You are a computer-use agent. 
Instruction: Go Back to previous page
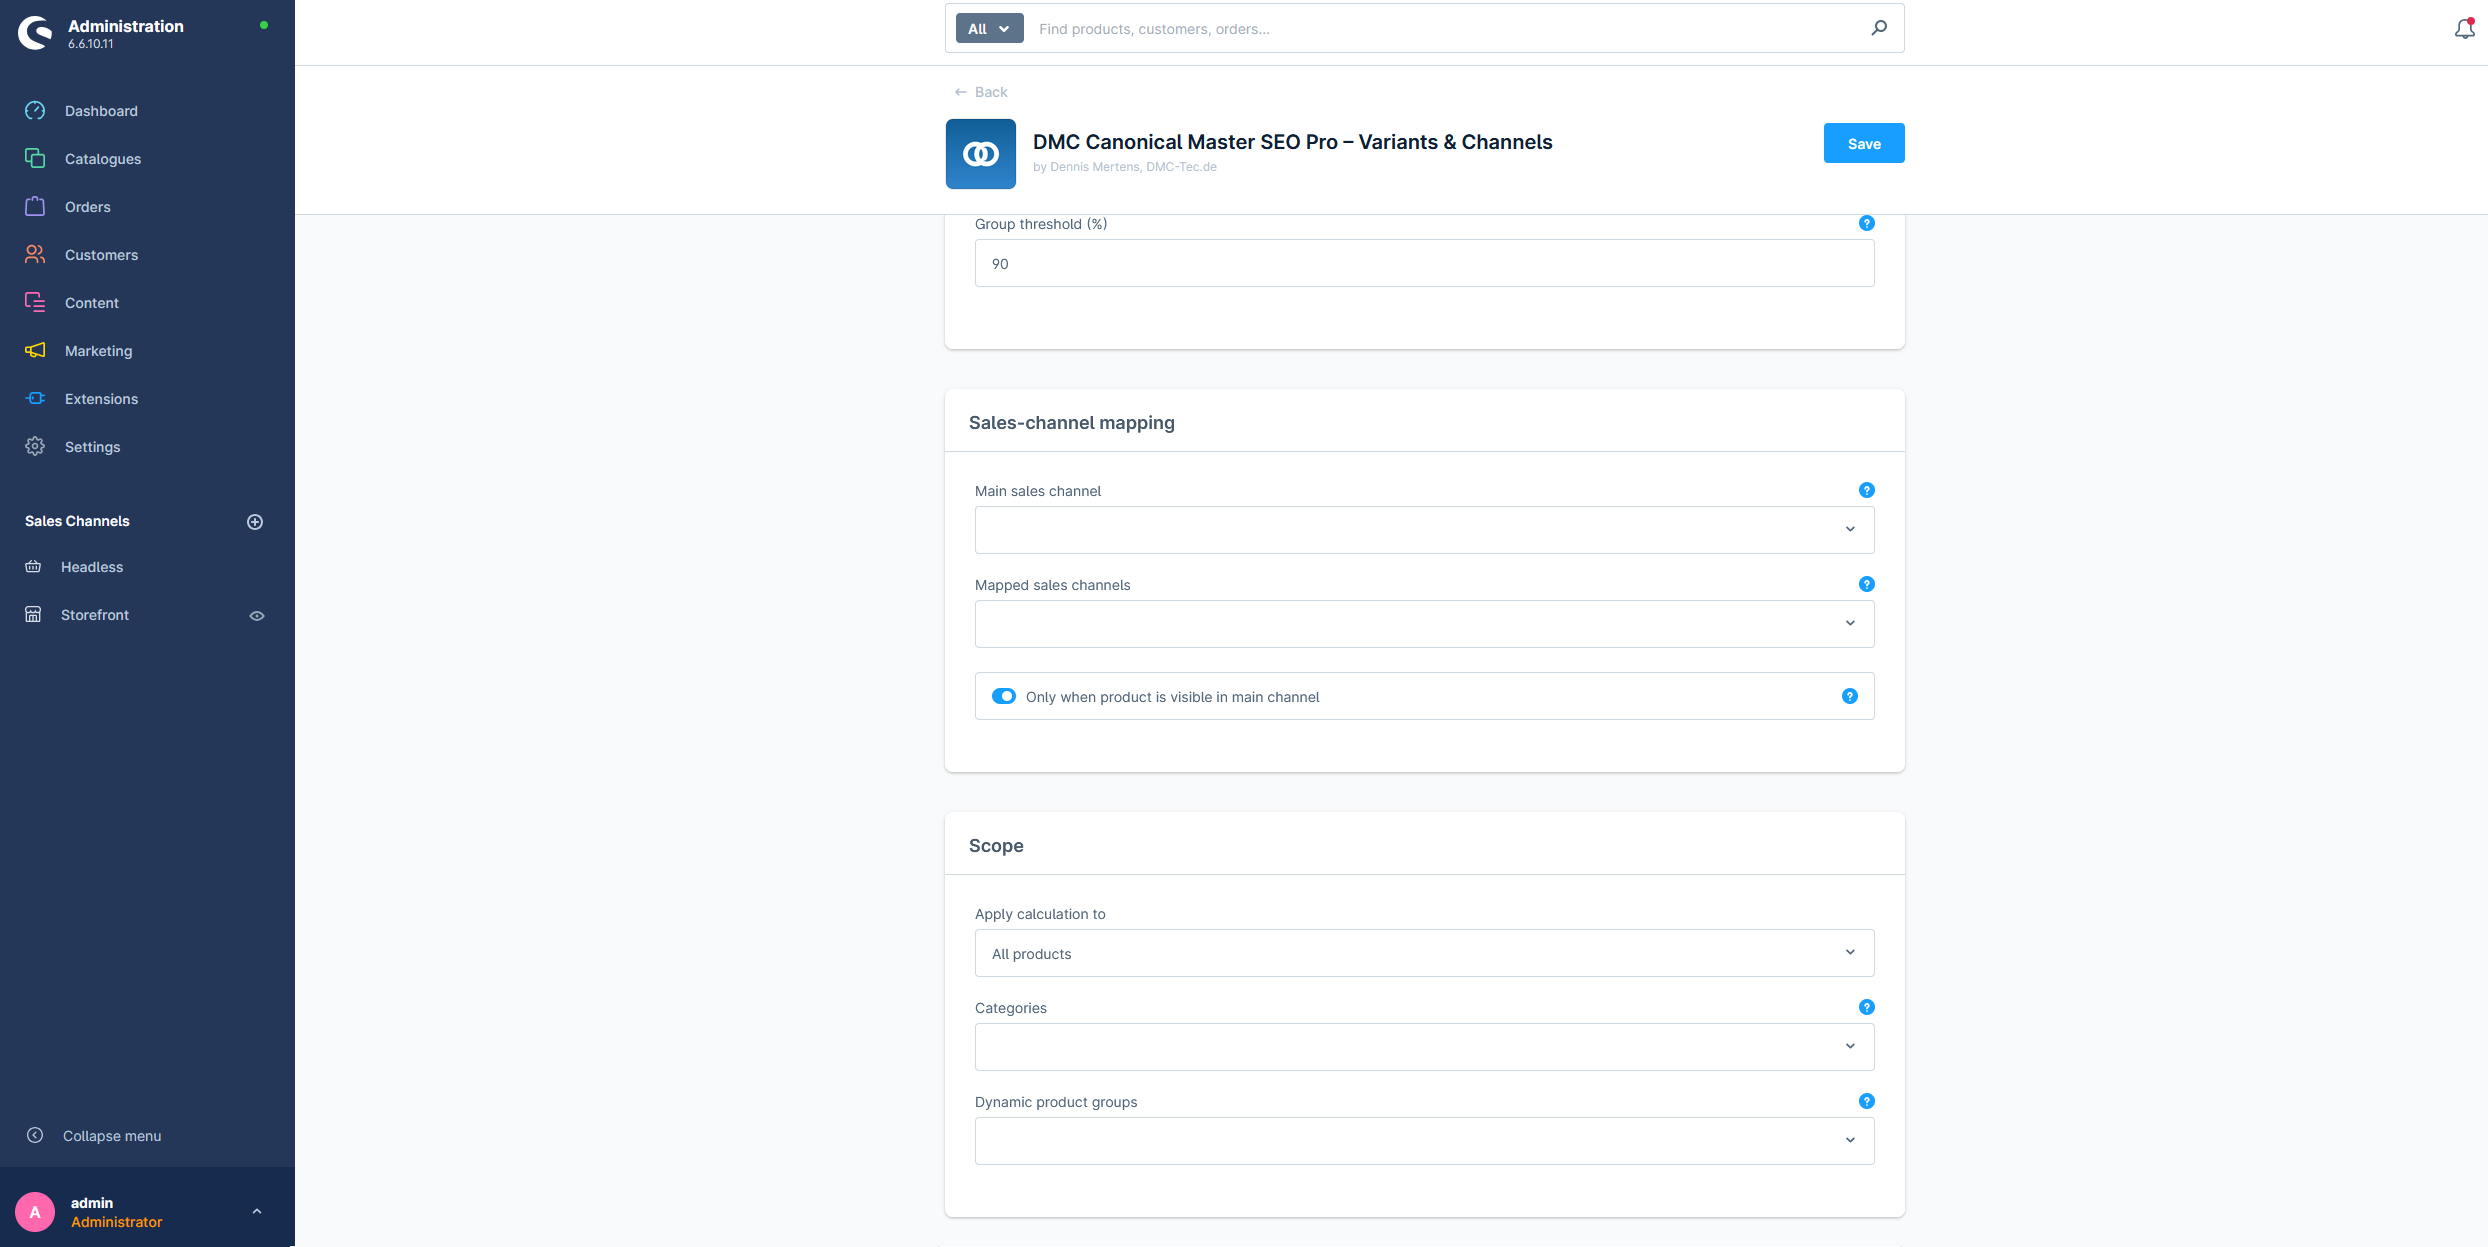(x=980, y=92)
